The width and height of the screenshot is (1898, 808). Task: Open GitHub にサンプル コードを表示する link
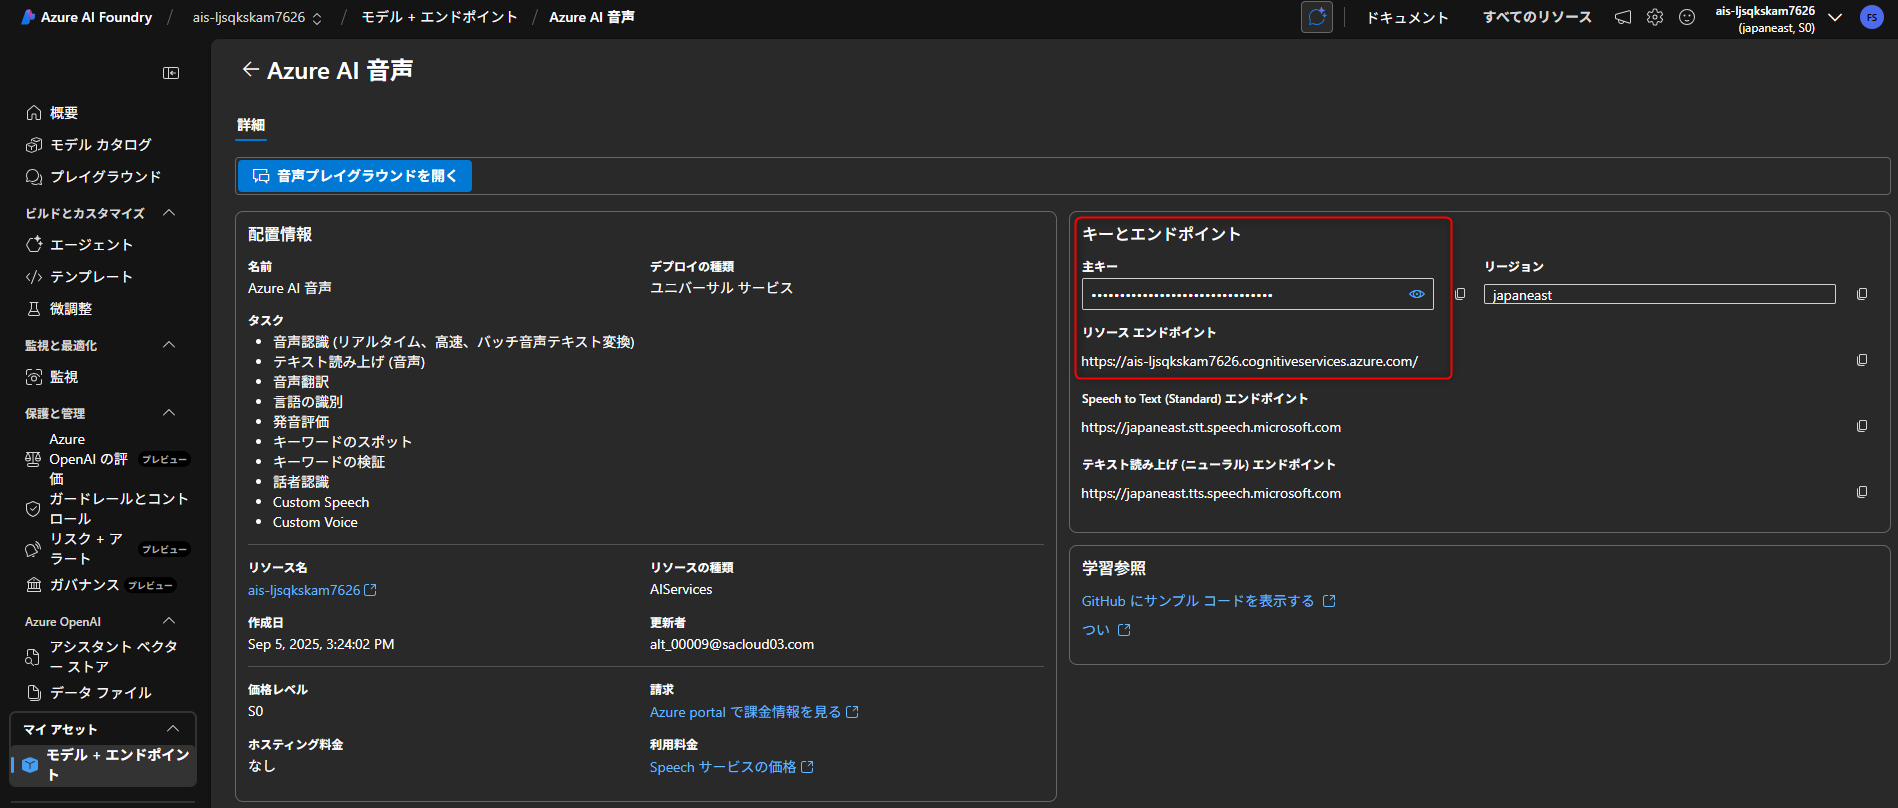point(1208,601)
